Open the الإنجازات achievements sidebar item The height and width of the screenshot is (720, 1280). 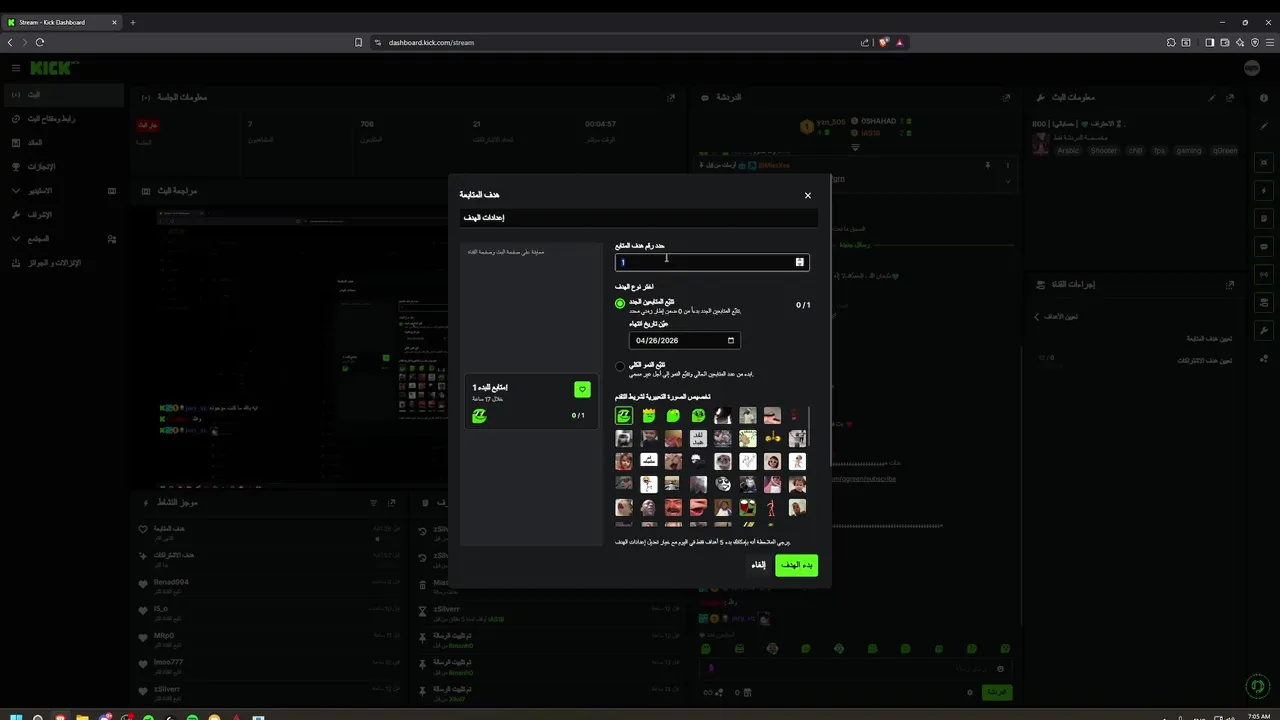click(x=63, y=166)
